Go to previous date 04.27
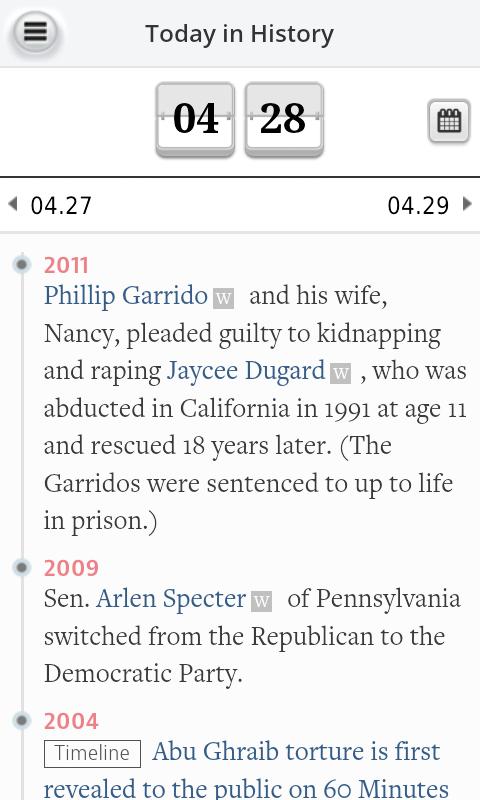Screen dimensions: 480x800 pos(61,206)
